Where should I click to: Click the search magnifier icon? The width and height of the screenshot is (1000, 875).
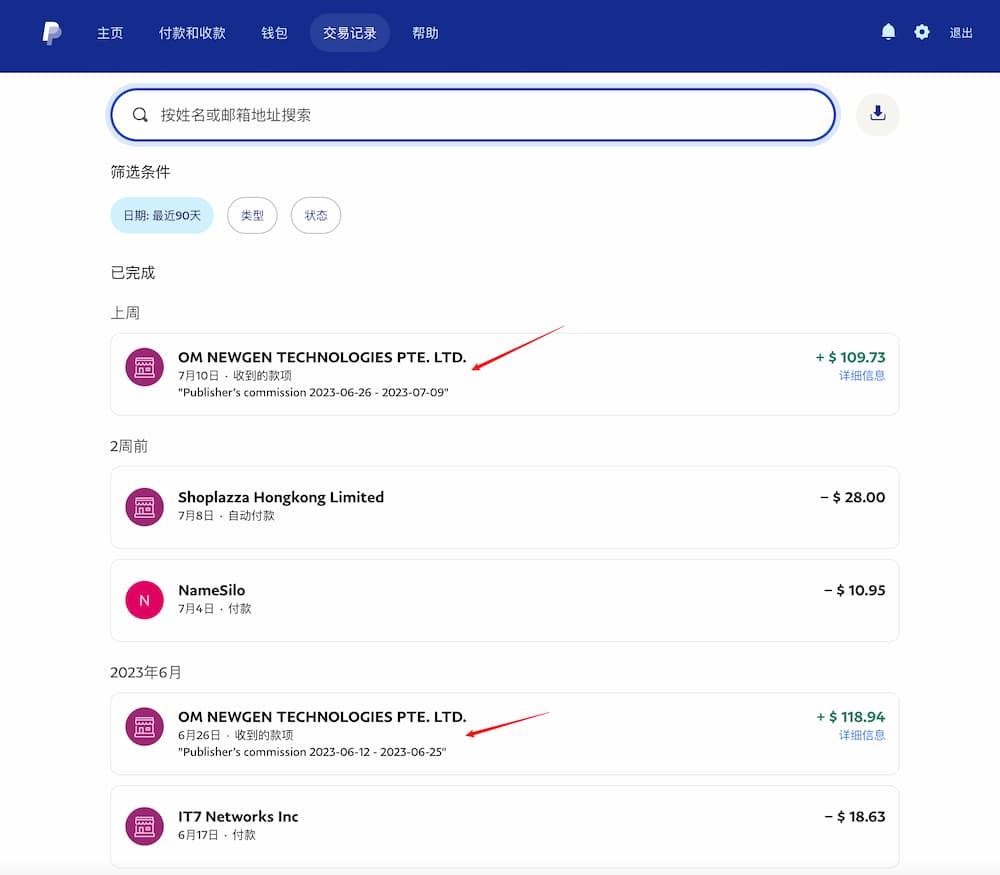pos(140,115)
